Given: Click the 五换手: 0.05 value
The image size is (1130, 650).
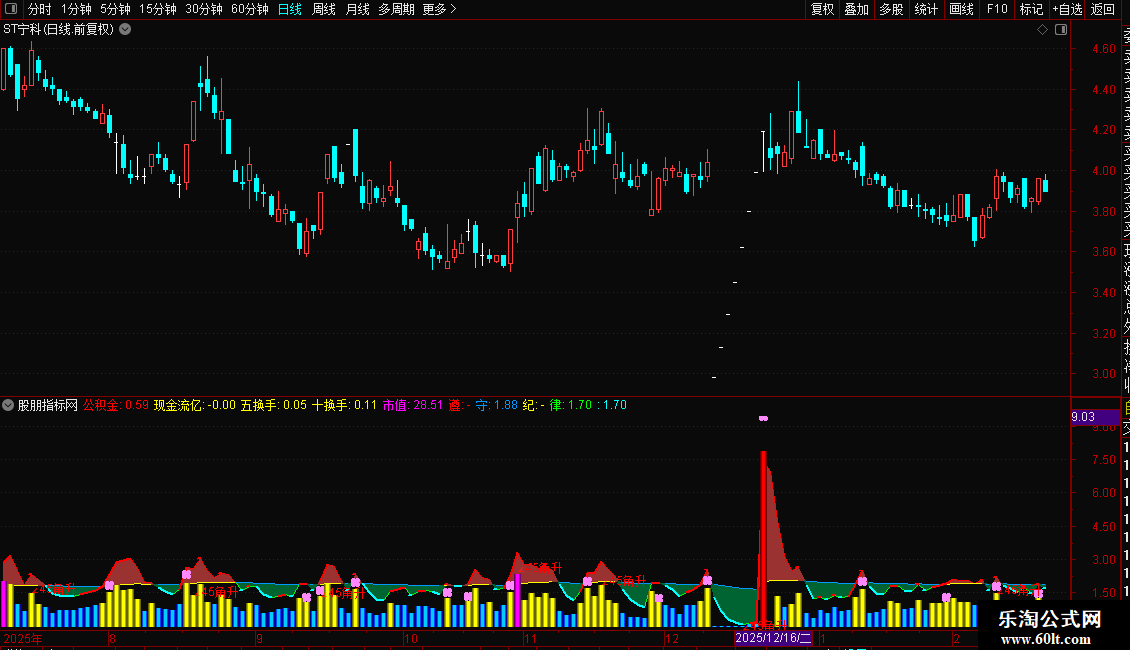Looking at the screenshot, I should tap(274, 405).
